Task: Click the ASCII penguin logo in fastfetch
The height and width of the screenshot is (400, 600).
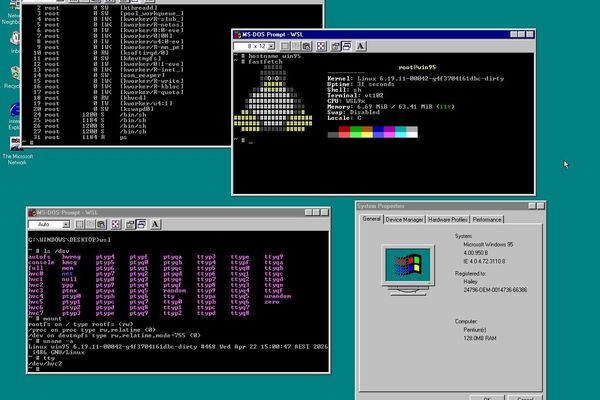Action: (x=273, y=99)
